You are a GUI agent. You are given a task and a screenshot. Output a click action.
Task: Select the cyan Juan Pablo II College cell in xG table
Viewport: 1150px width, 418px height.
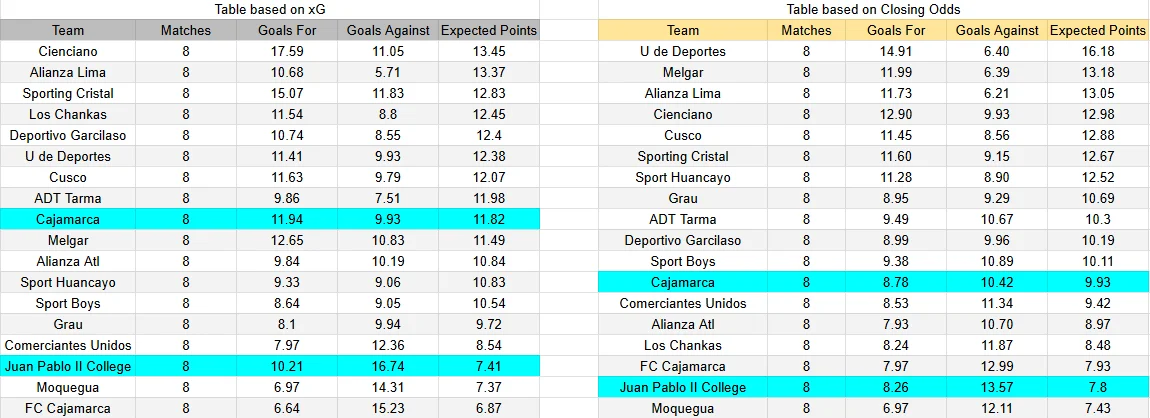coord(67,366)
